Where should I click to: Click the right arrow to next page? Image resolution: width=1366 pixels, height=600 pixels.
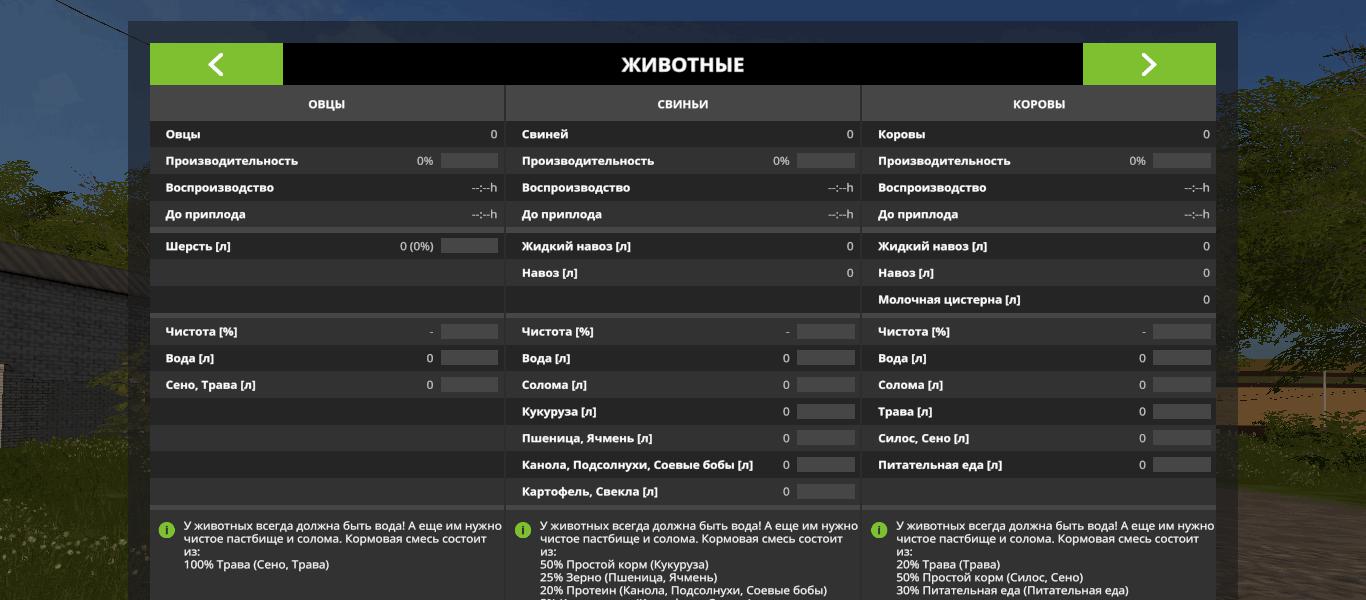pos(1149,64)
